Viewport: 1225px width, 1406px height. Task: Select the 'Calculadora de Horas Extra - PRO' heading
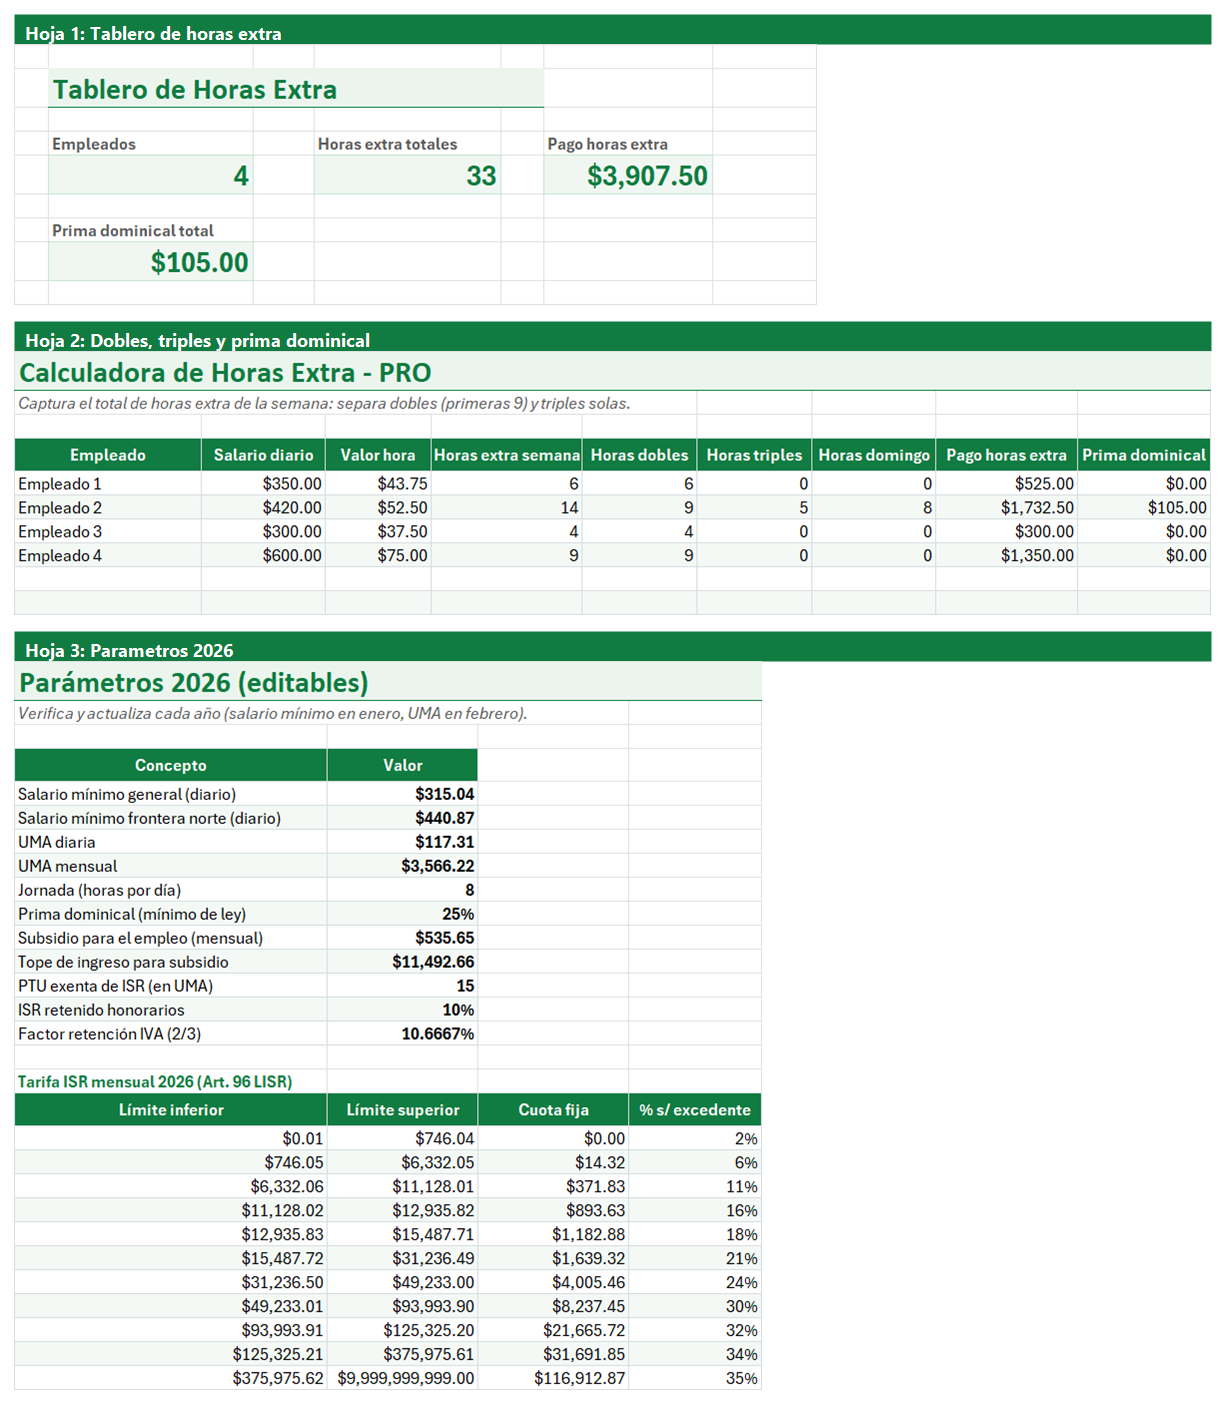(612, 372)
